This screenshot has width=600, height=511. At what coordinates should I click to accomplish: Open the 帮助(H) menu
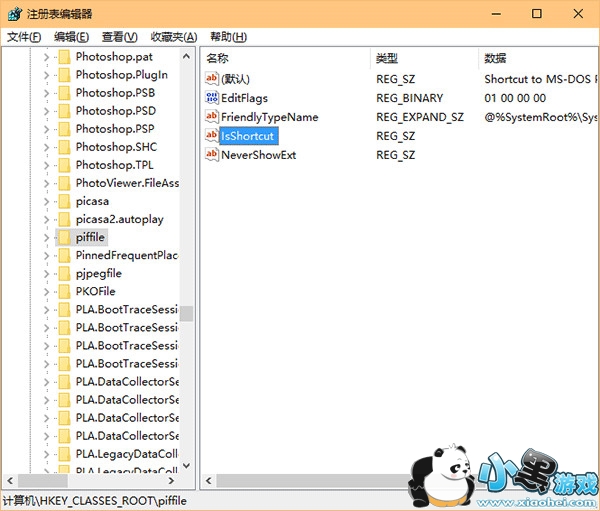pyautogui.click(x=228, y=37)
